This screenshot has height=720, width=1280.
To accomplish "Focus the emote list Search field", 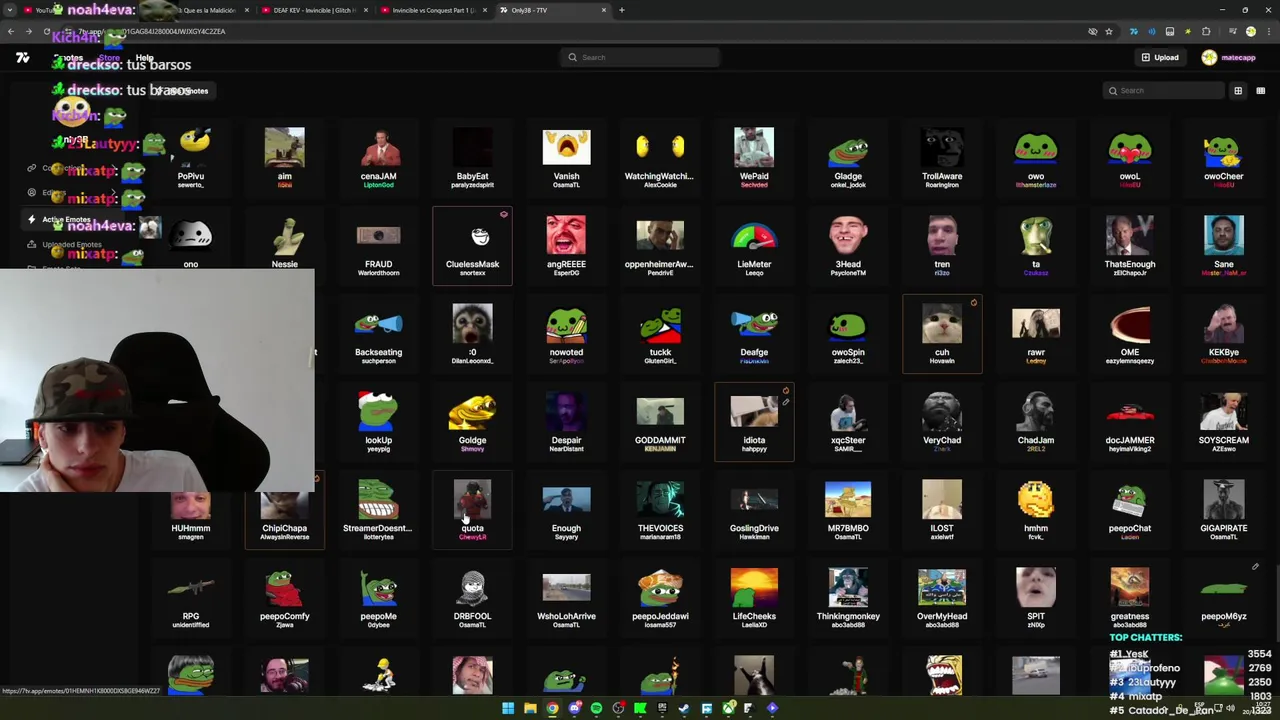I will coord(1164,90).
